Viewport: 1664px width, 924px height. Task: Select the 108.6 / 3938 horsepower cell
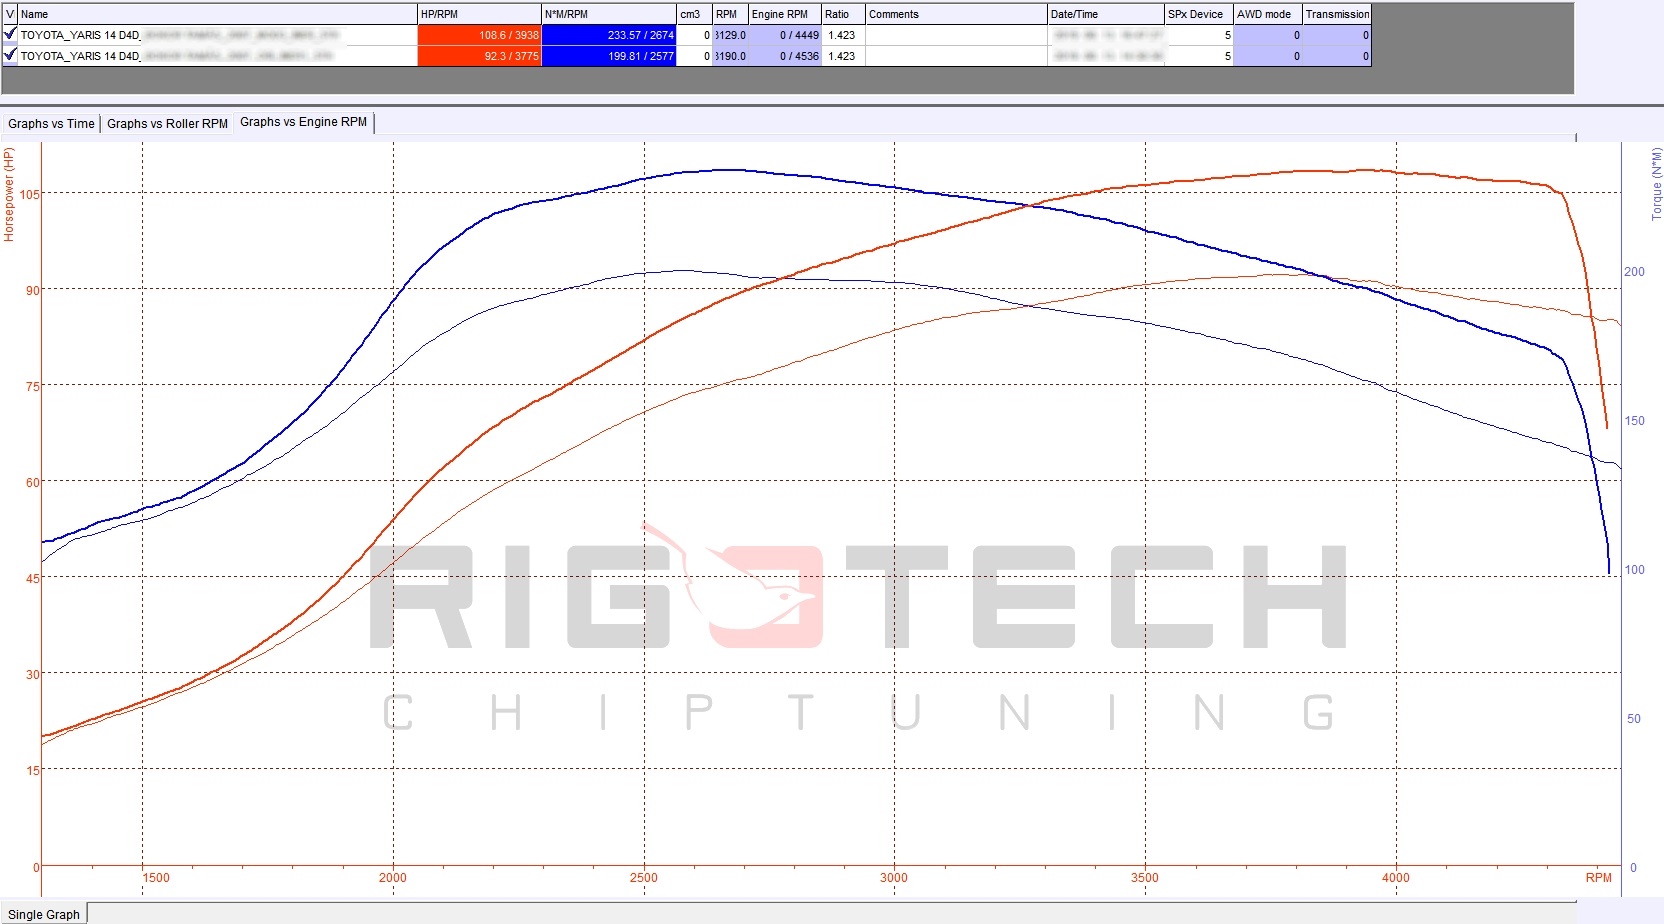(479, 35)
